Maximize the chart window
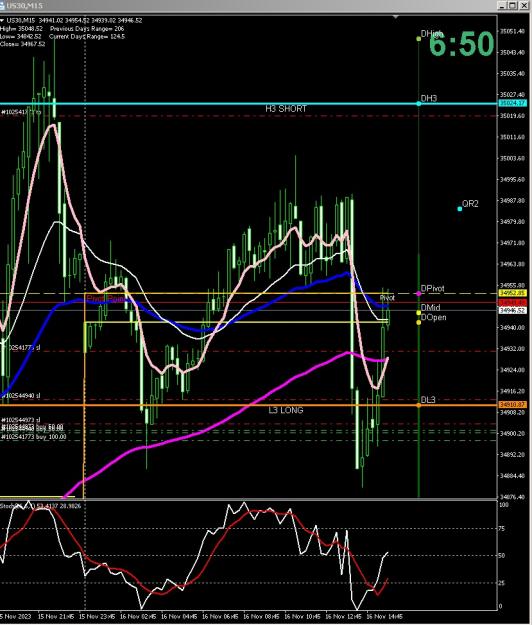The width and height of the screenshot is (532, 625). 513,5
